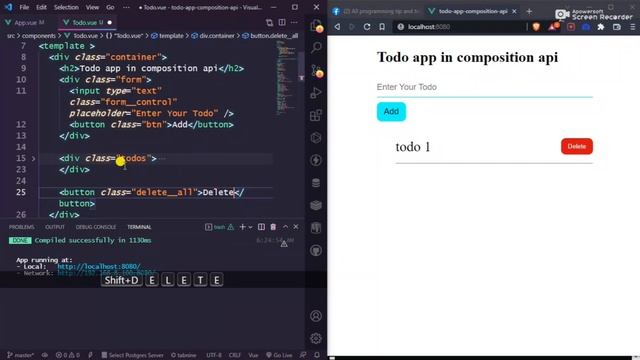Image resolution: width=640 pixels, height=360 pixels.
Task: Open the Go menu
Action: pos(110,7)
